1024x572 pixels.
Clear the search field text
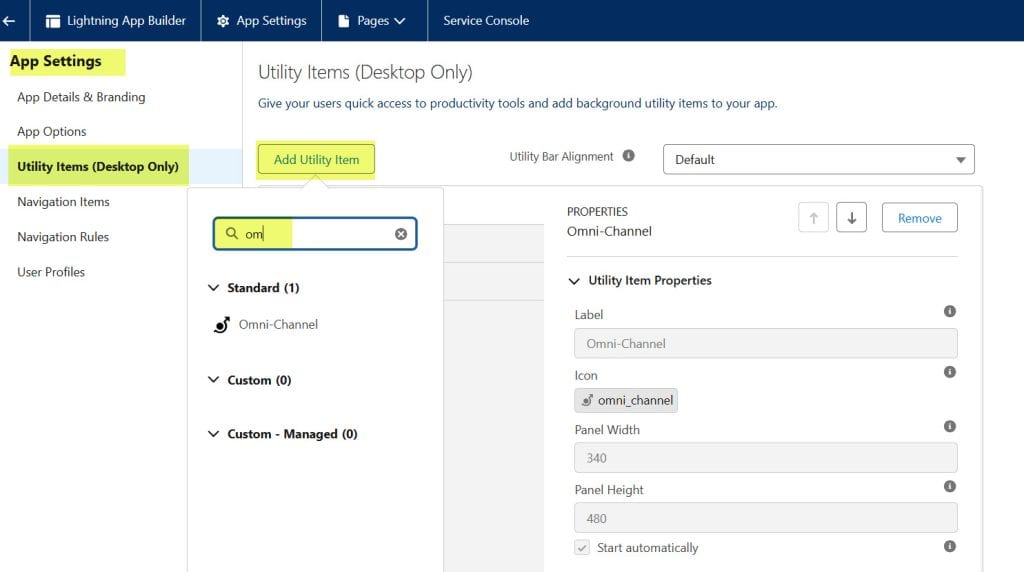tap(401, 234)
